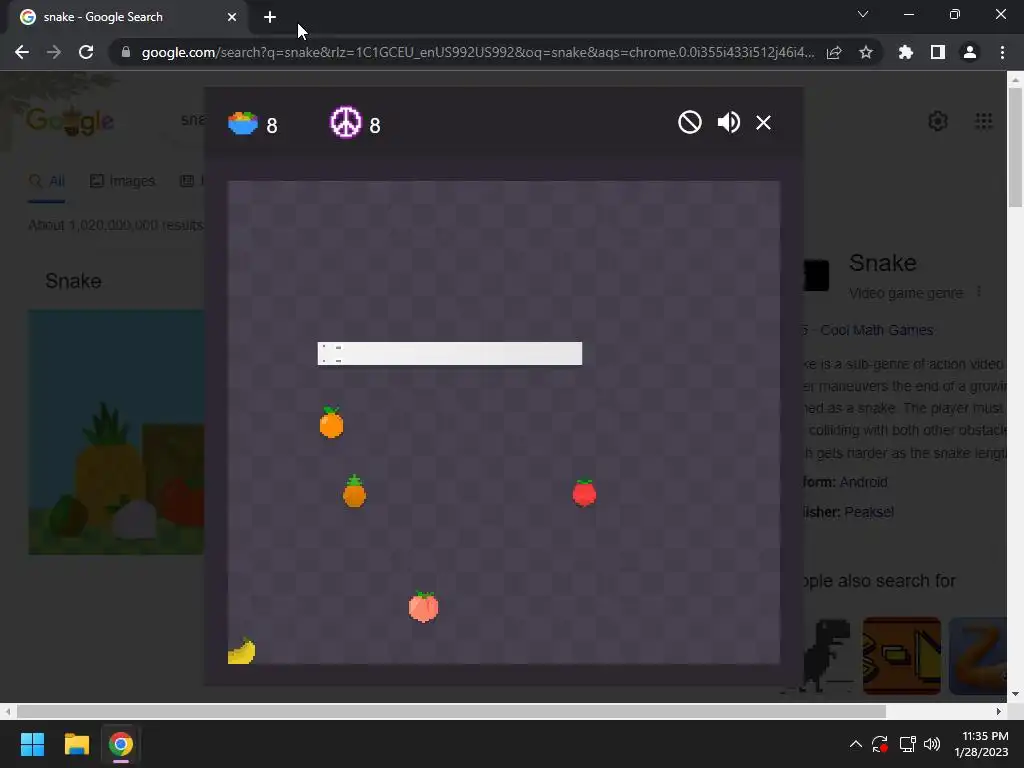Click the Snake fruit illustration thumbnail
Image resolution: width=1024 pixels, height=768 pixels.
point(116,432)
